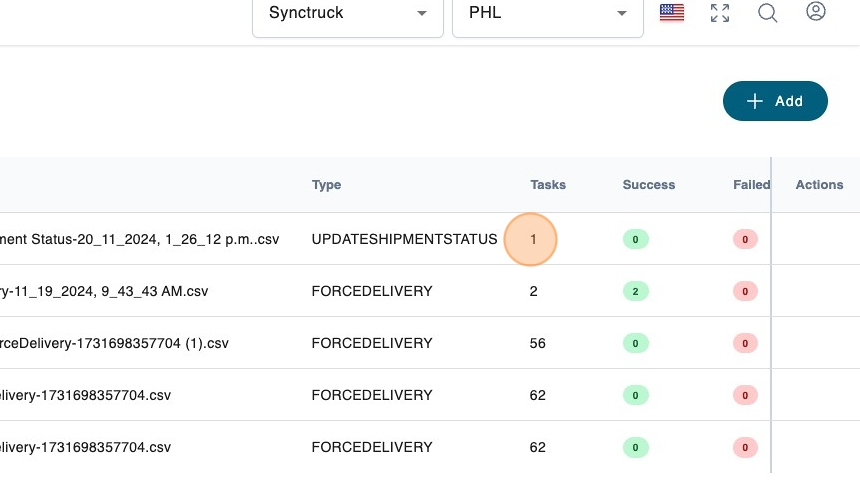Click success badge in 56-task row
860x481 pixels.
coord(634,343)
